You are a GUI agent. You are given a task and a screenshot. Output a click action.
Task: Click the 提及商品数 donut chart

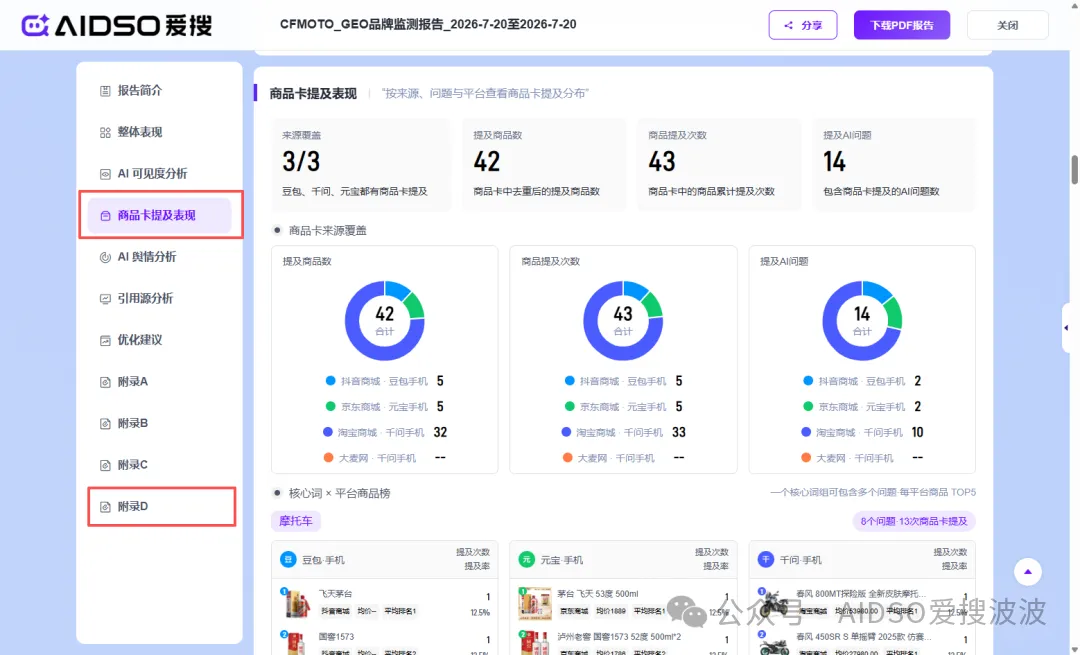pyautogui.click(x=384, y=320)
